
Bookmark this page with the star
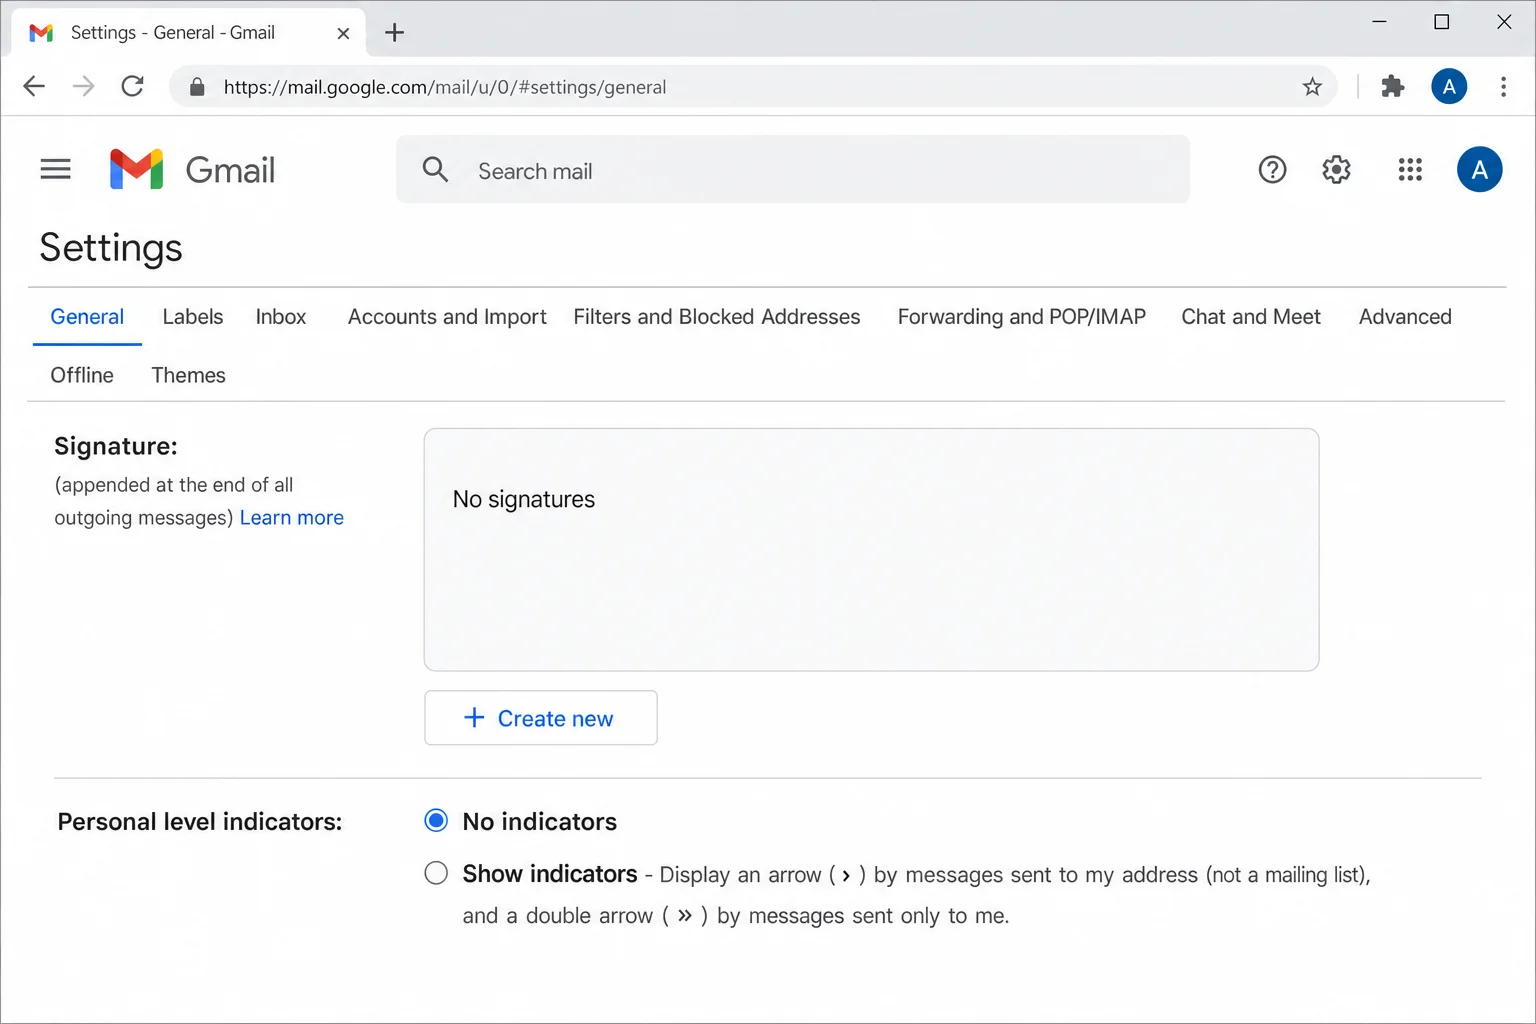1312,87
